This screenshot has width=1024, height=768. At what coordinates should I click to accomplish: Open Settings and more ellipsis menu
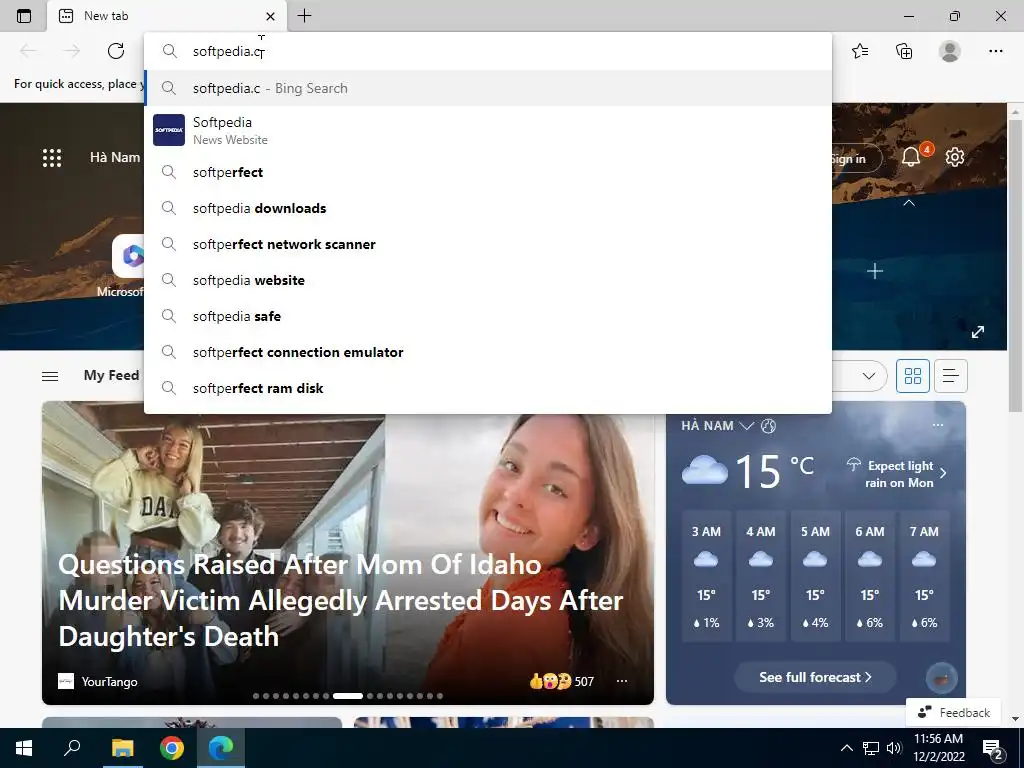[995, 51]
